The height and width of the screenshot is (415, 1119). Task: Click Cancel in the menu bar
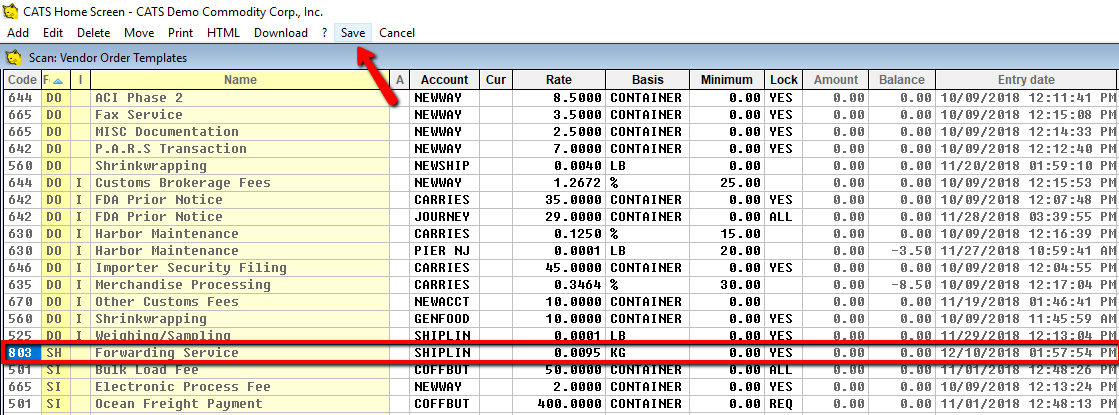tap(397, 33)
